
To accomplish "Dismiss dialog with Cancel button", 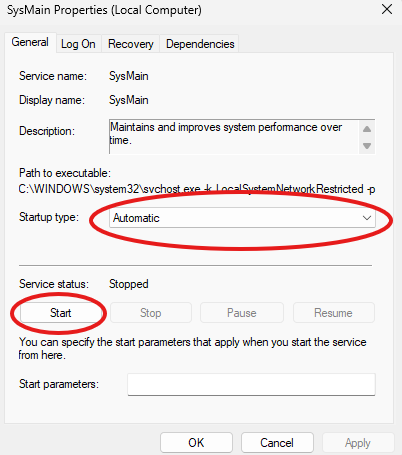I will coord(277,443).
